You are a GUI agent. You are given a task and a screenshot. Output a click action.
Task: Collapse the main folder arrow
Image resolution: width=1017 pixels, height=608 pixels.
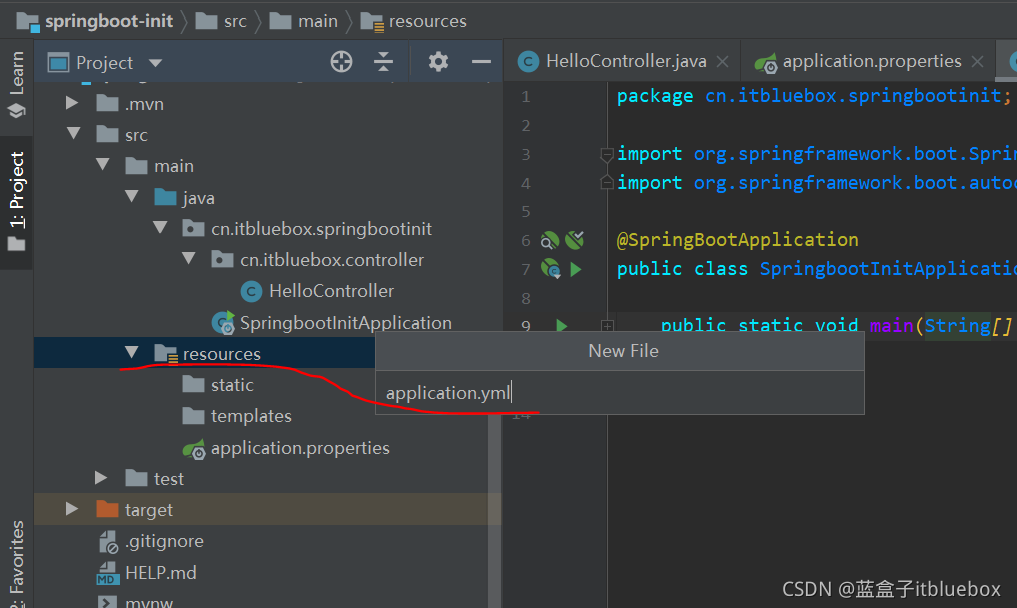coord(102,165)
